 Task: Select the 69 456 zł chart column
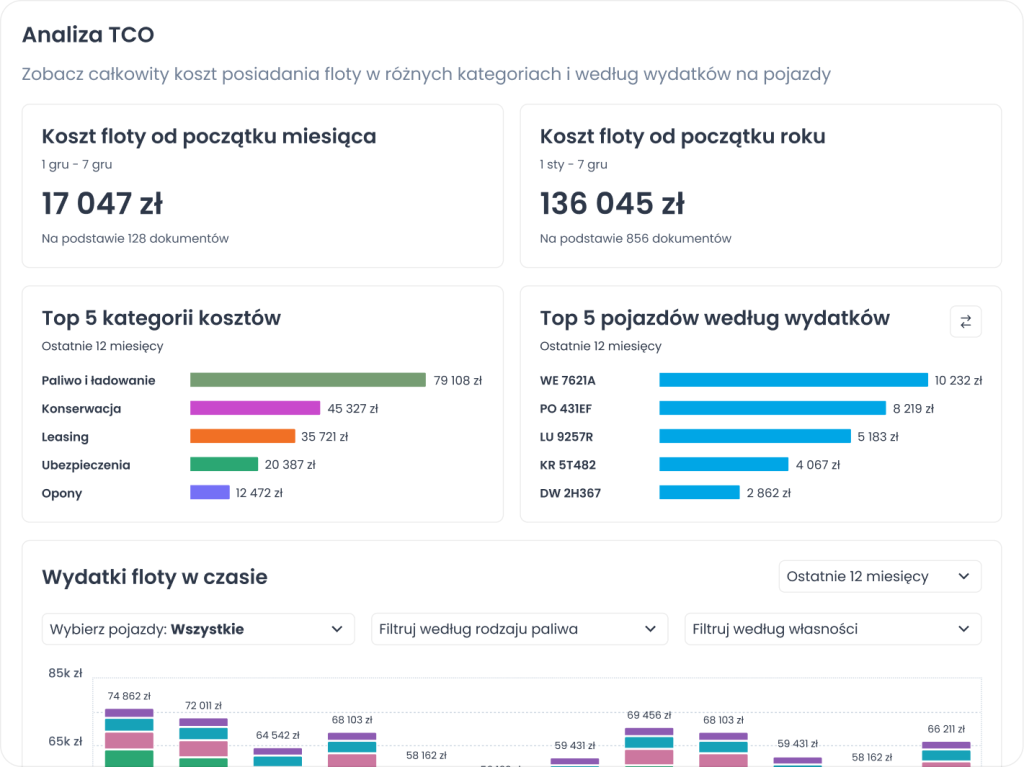click(649, 746)
